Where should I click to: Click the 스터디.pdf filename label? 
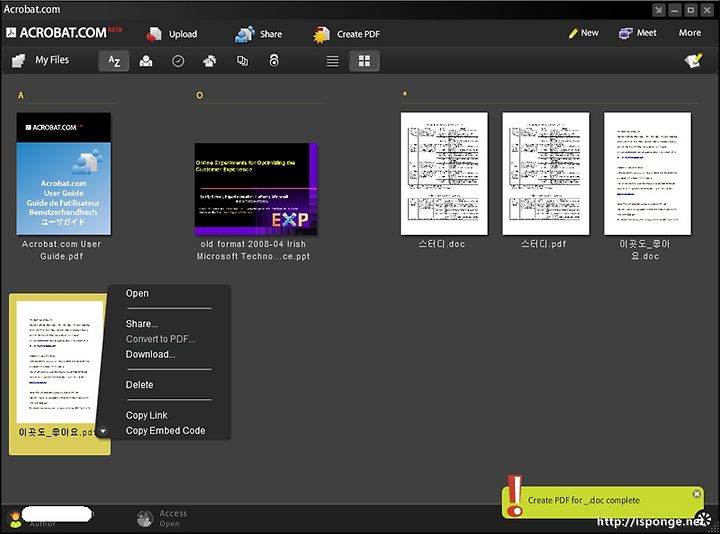(543, 244)
